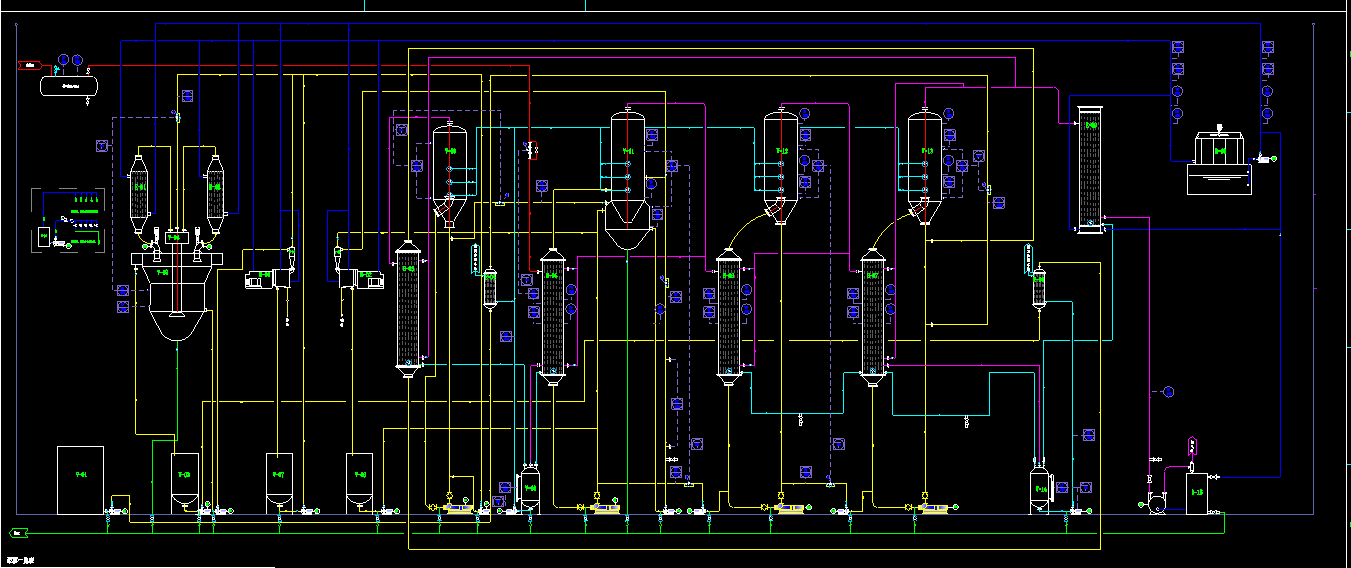The width and height of the screenshot is (1351, 568).
Task: Select the red valve symbol on drawing
Action: click(x=531, y=151)
